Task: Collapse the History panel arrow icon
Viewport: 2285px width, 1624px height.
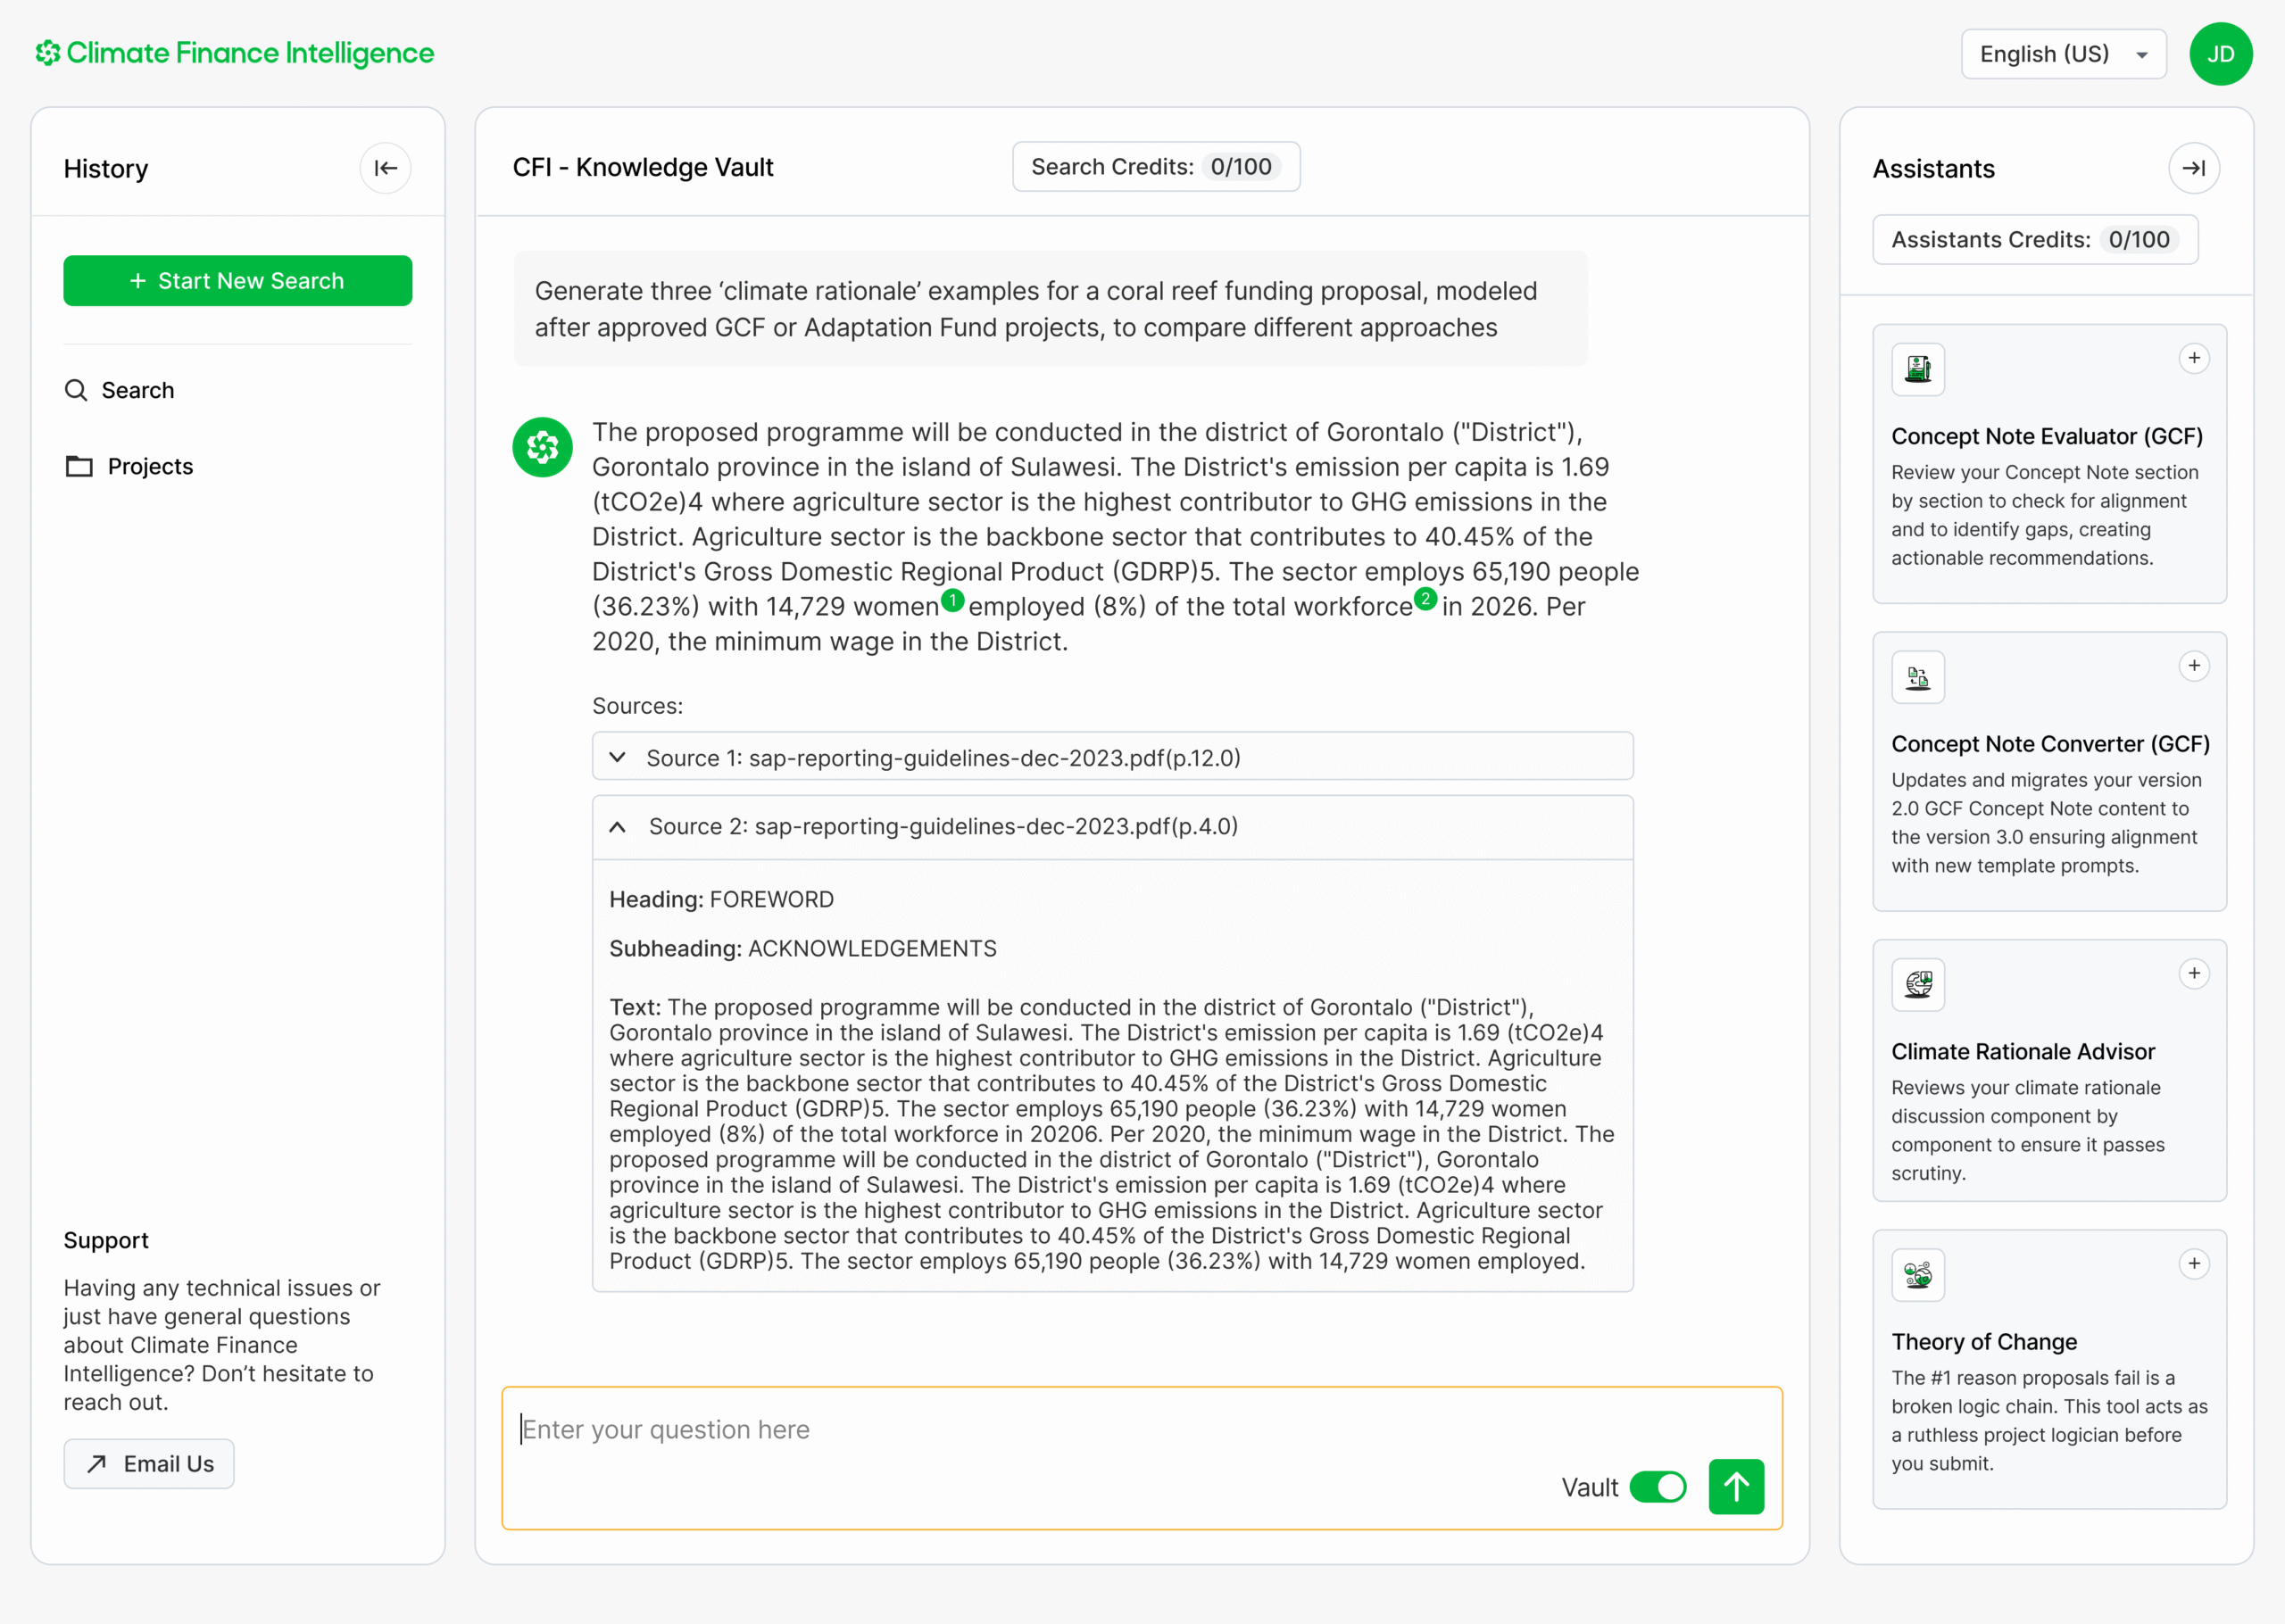Action: [x=385, y=168]
